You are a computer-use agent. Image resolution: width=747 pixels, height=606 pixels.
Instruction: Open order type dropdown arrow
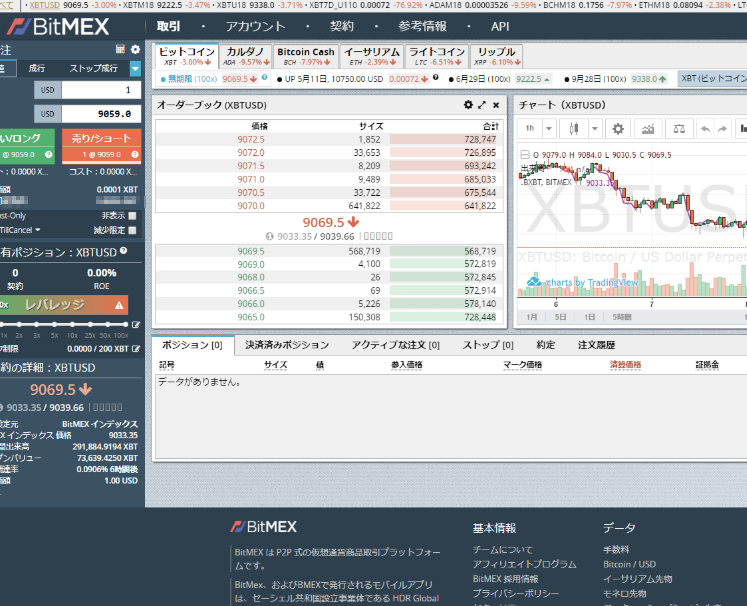pyautogui.click(x=135, y=69)
